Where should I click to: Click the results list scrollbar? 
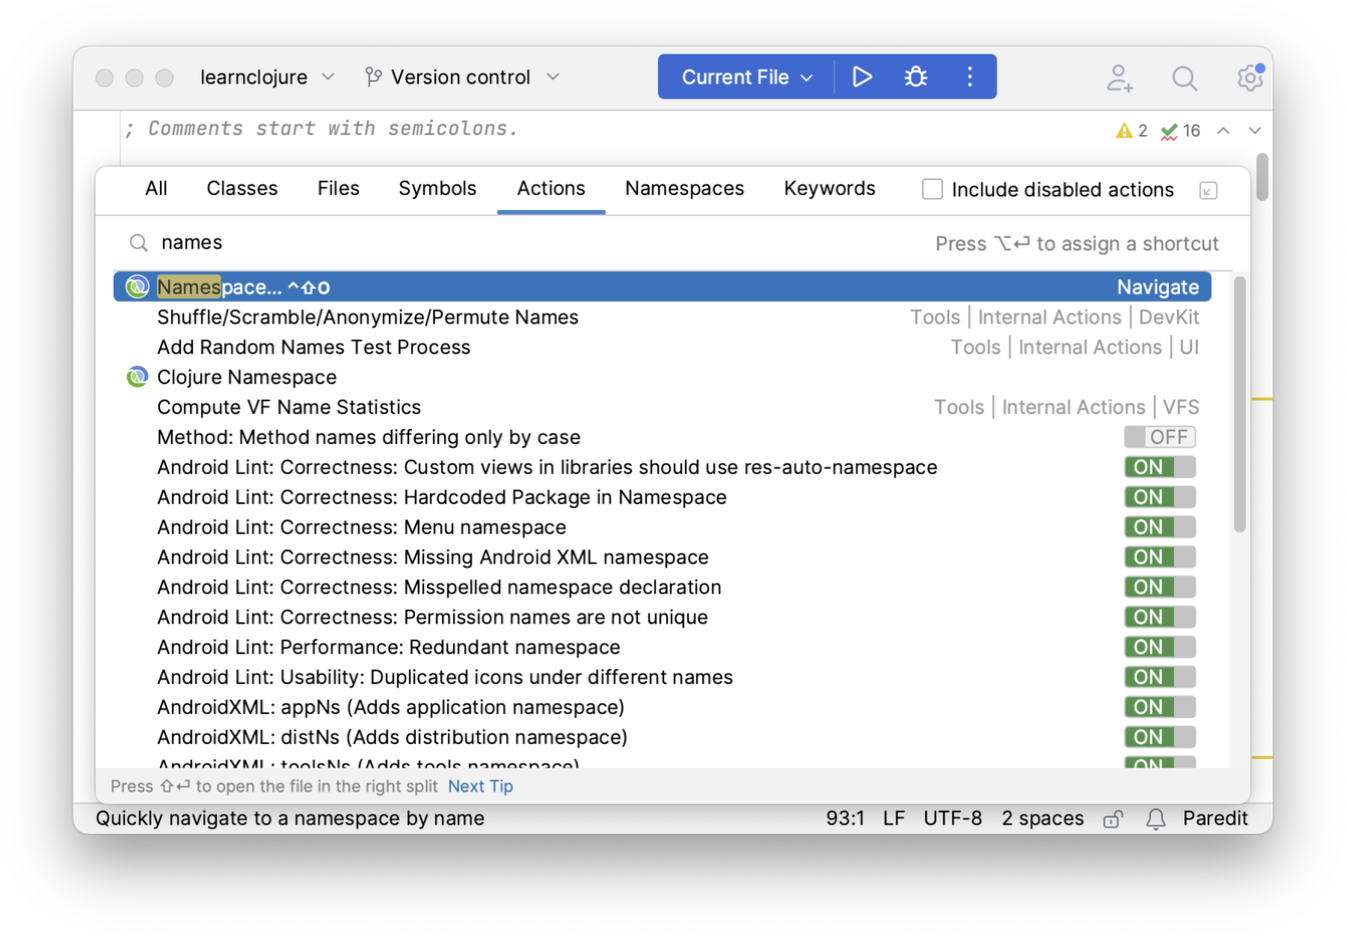1240,404
